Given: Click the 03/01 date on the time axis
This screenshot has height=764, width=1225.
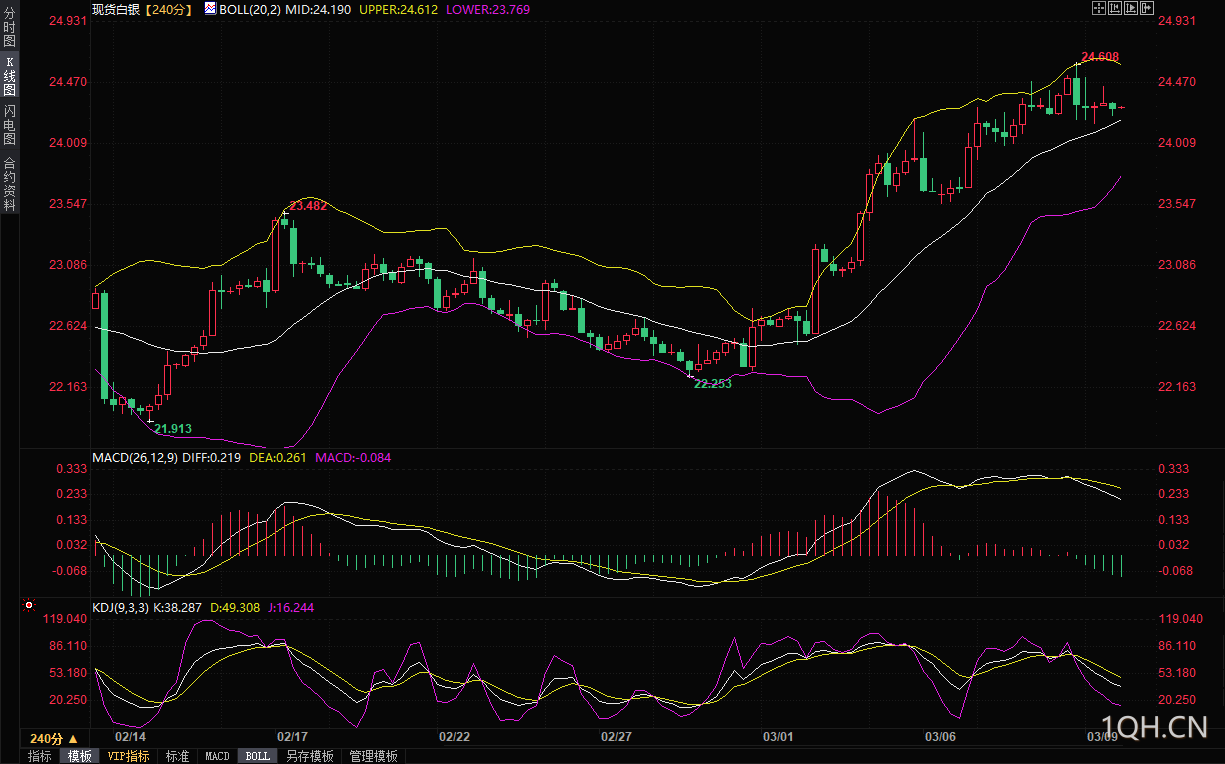Looking at the screenshot, I should pyautogui.click(x=777, y=737).
